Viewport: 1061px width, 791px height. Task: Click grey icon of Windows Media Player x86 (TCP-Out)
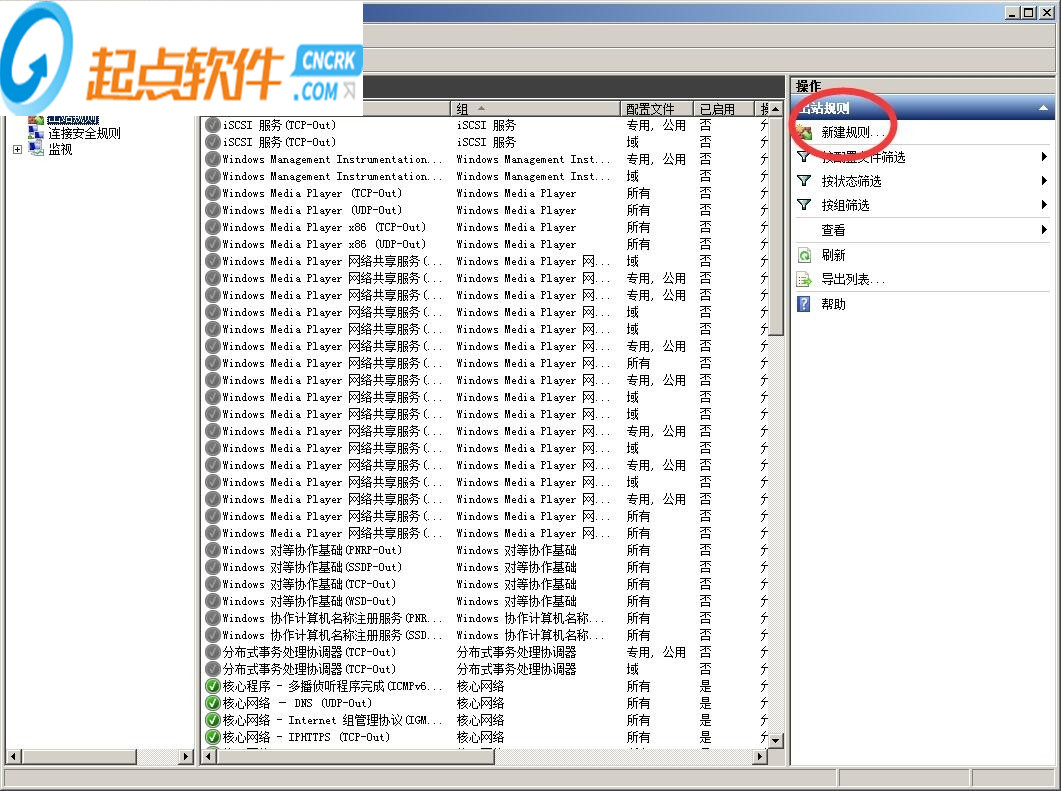tap(212, 227)
